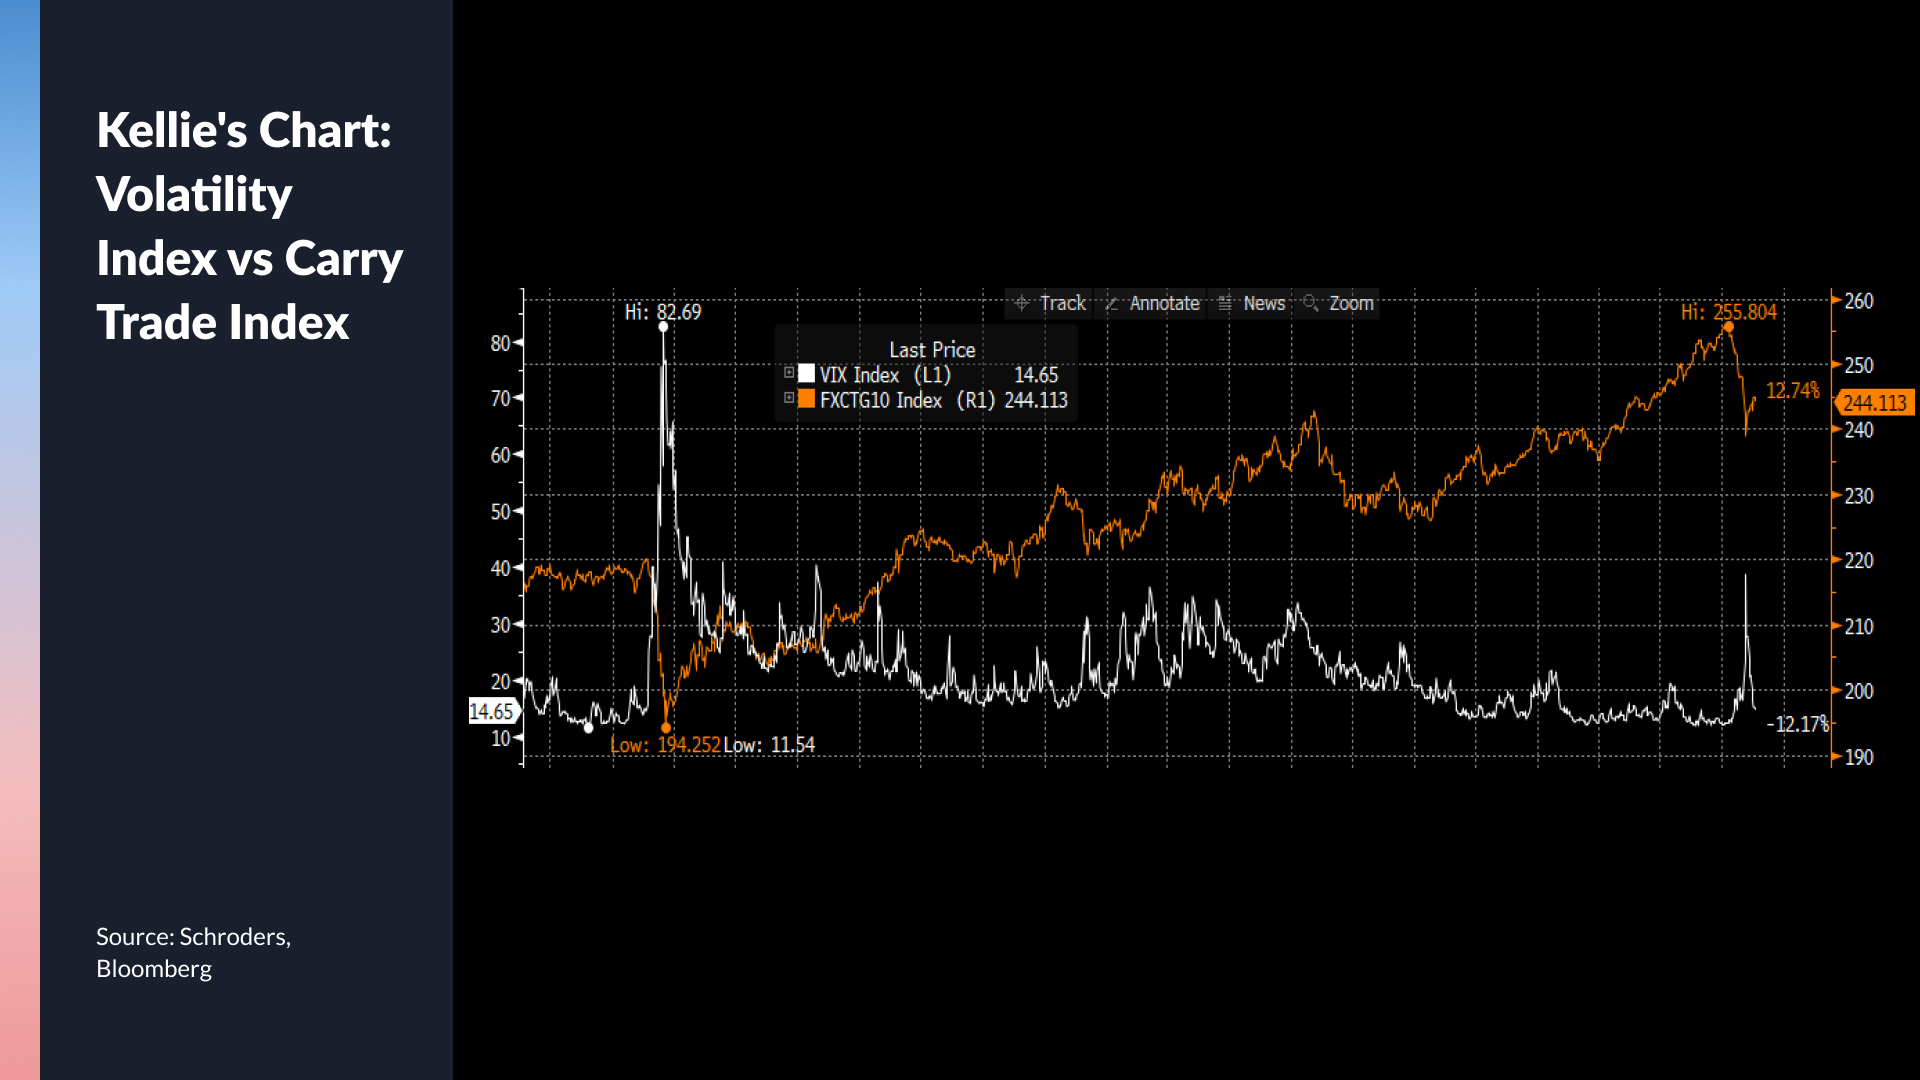Click the orange FXCTG10 Index color swatch
The width and height of the screenshot is (1920, 1080).
[x=806, y=399]
